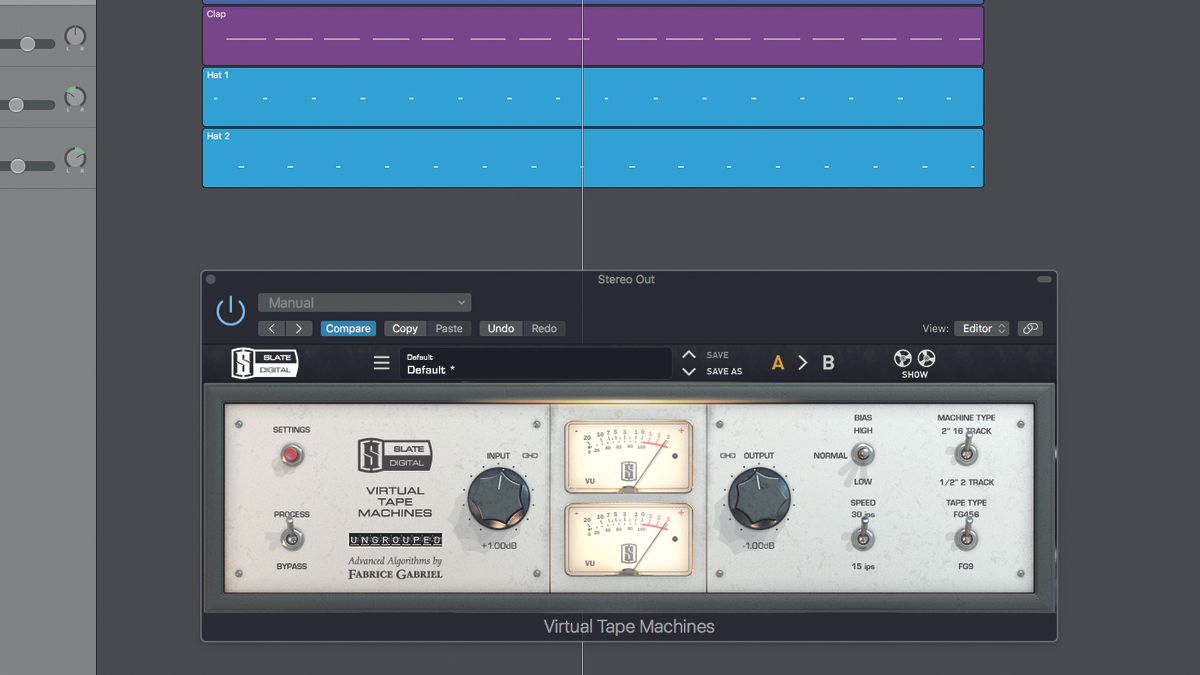This screenshot has height=675, width=1200.
Task: Switch to setting B in A/B compare
Action: click(827, 362)
